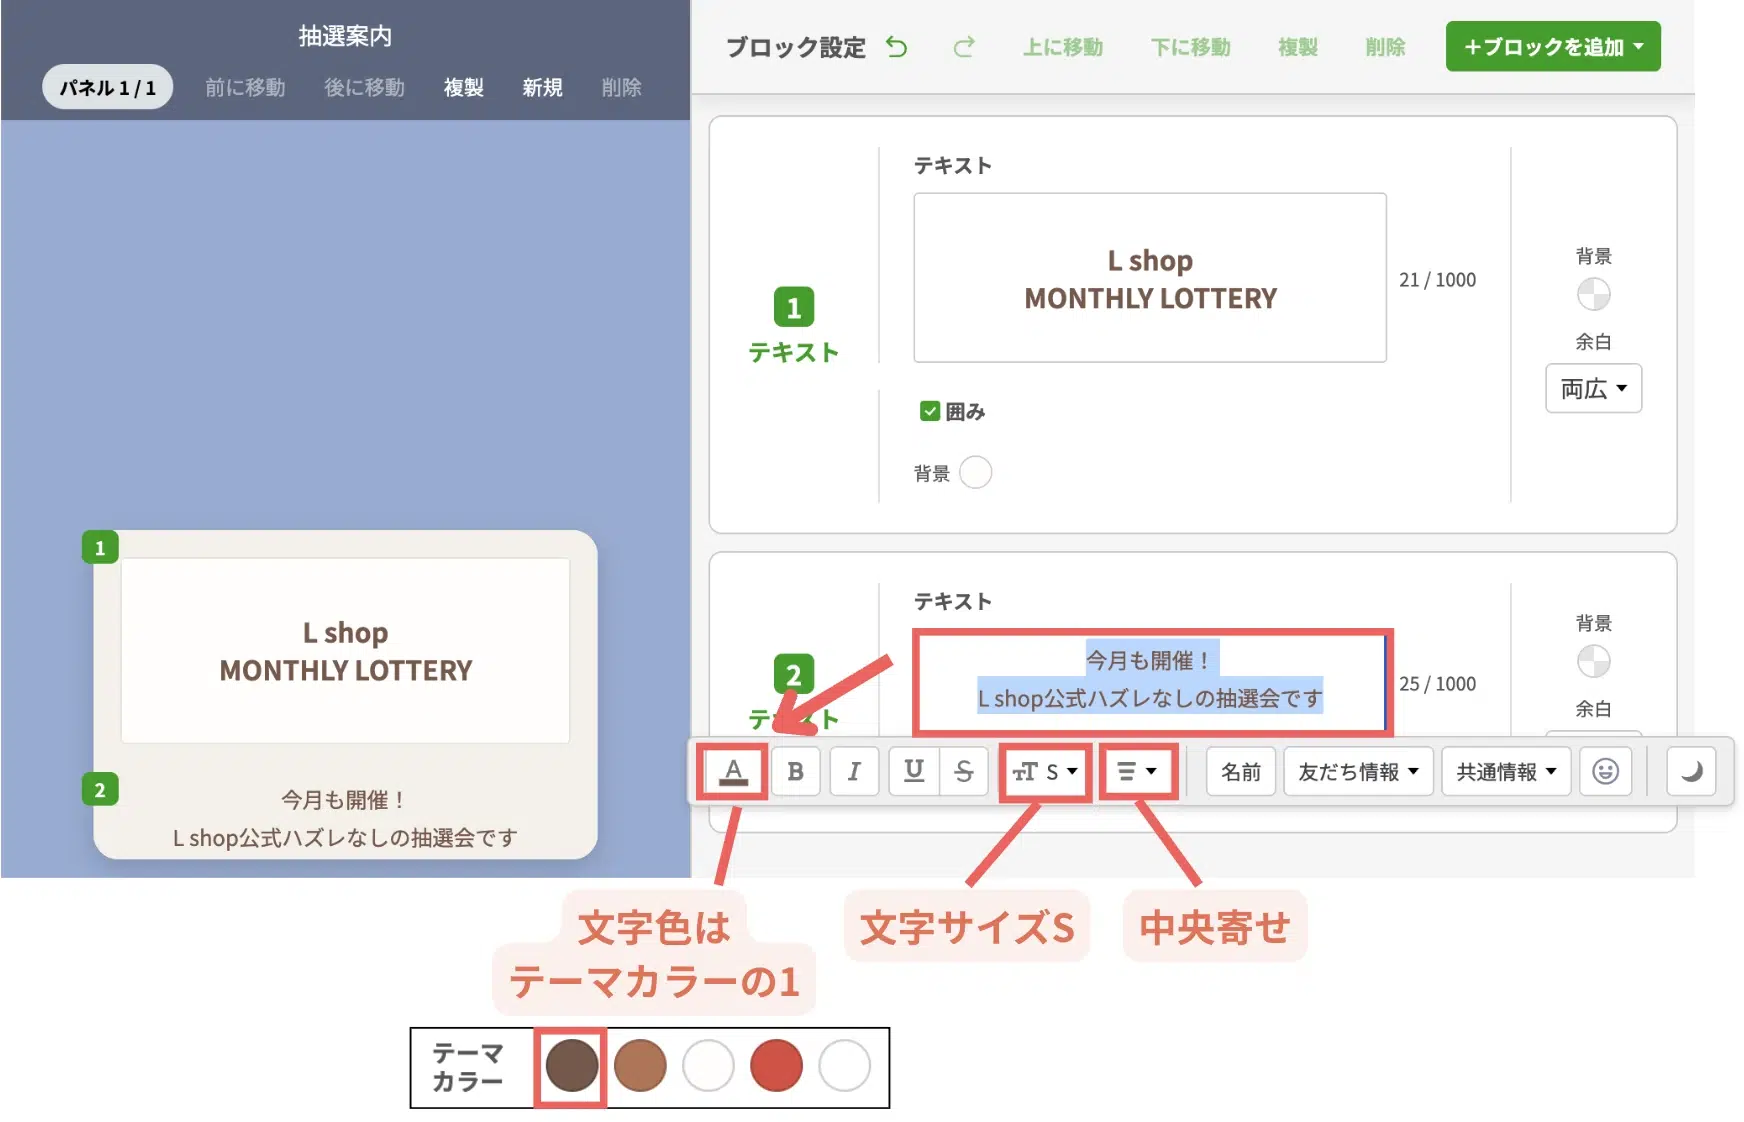Click 下に移動 in block settings

point(1190,47)
